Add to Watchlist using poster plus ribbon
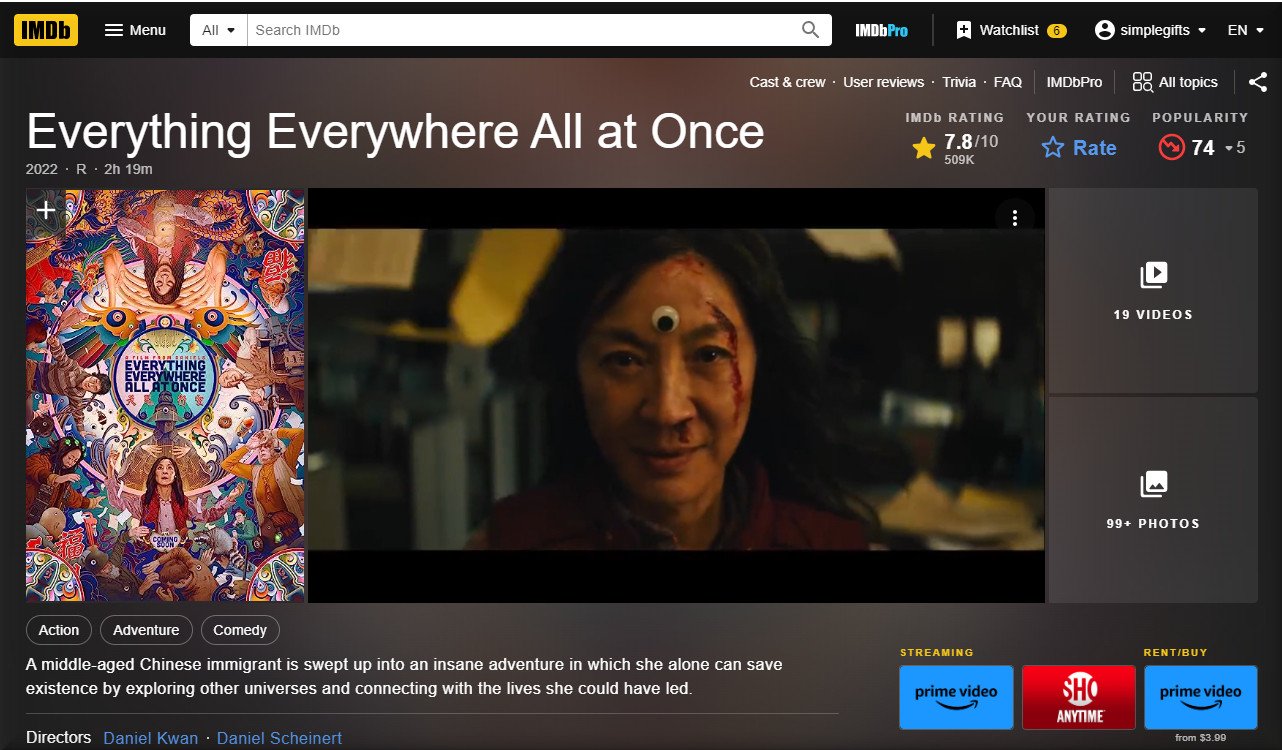Screen dimensions: 1282x750 (46, 211)
